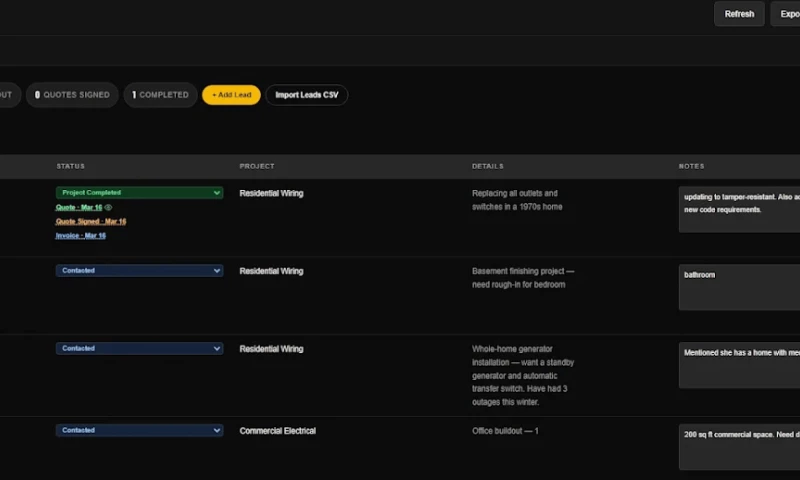Click the Commercial Electrical project text

(x=278, y=431)
